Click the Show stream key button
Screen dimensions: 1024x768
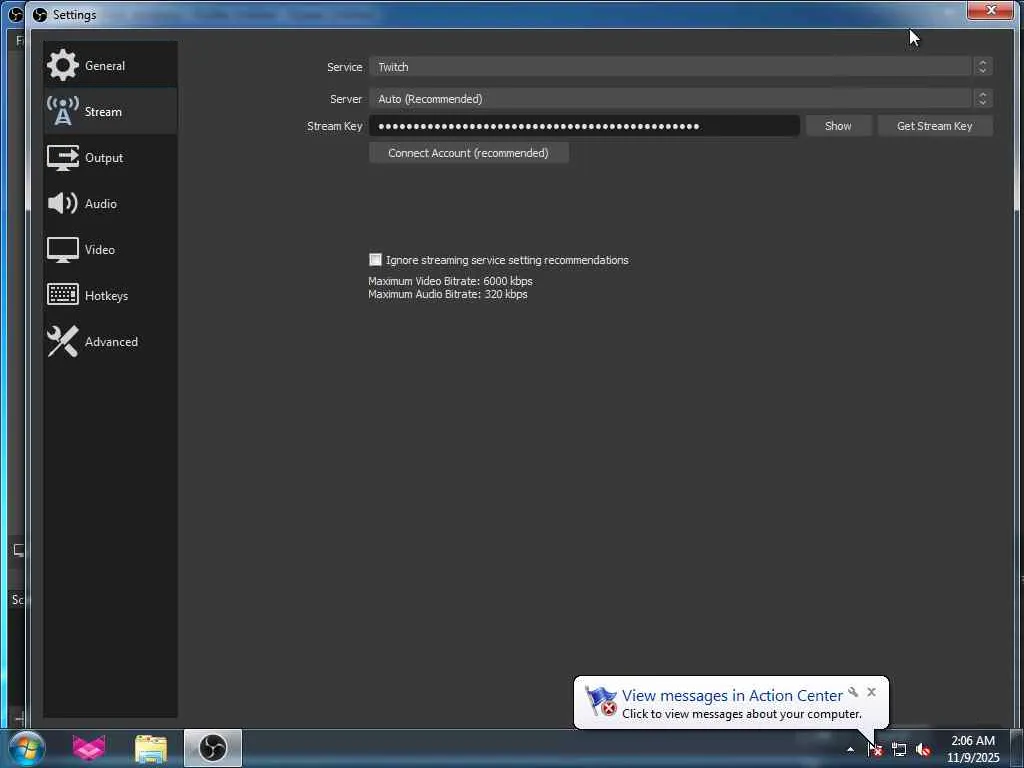838,126
